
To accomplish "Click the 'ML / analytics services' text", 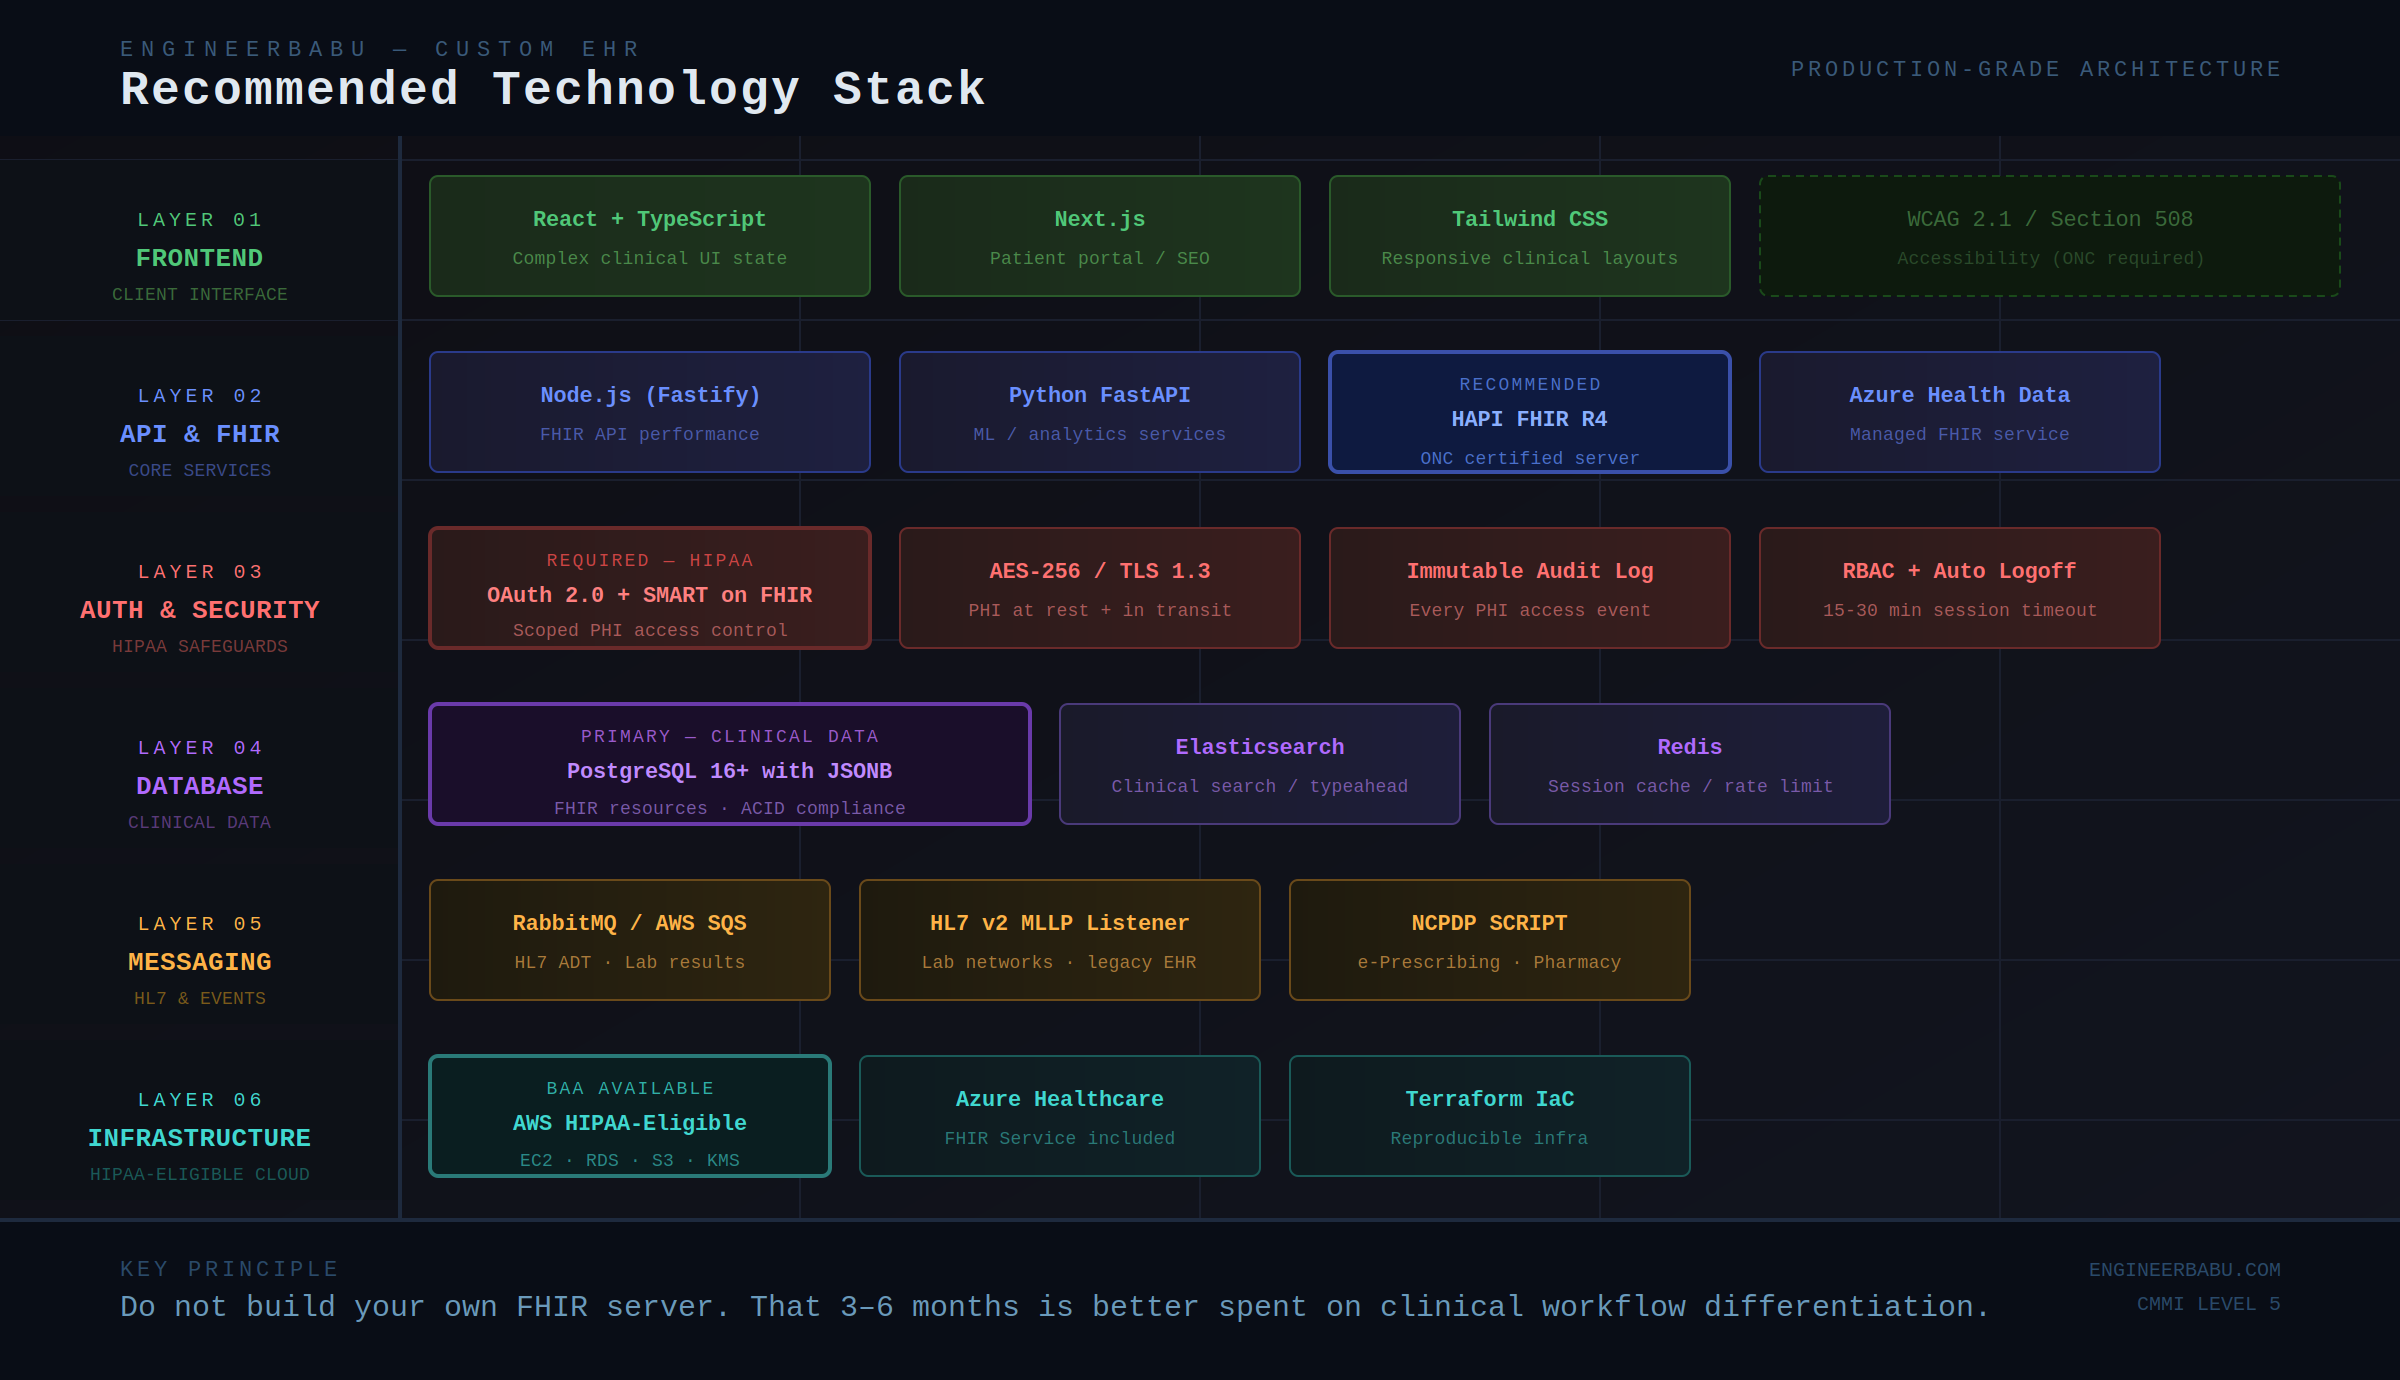I will coord(1100,434).
